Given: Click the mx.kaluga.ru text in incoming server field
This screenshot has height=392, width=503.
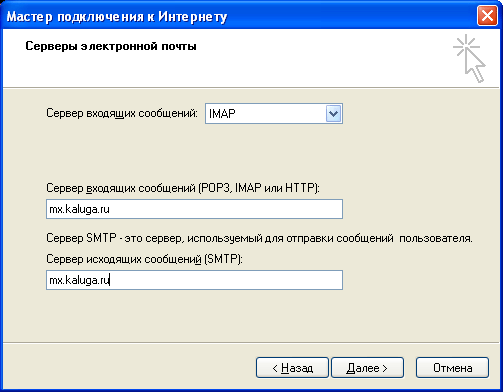Looking at the screenshot, I should point(79,209).
